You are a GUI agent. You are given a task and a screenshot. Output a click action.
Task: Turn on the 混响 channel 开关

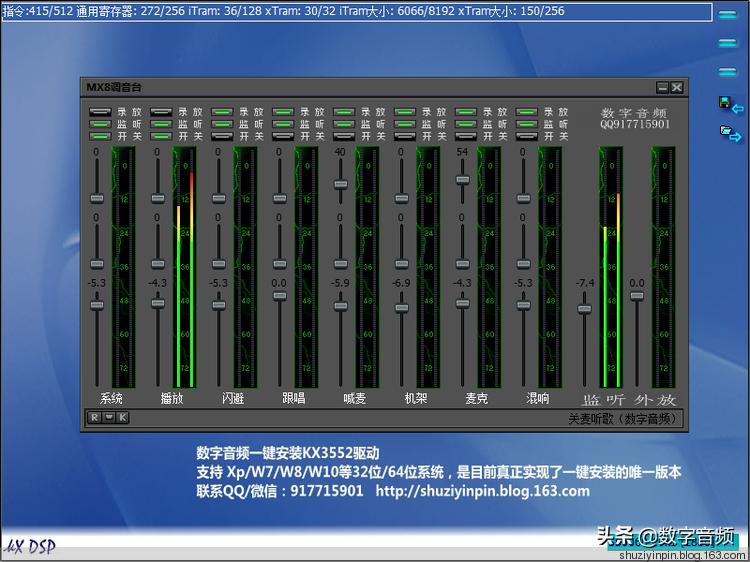point(527,136)
